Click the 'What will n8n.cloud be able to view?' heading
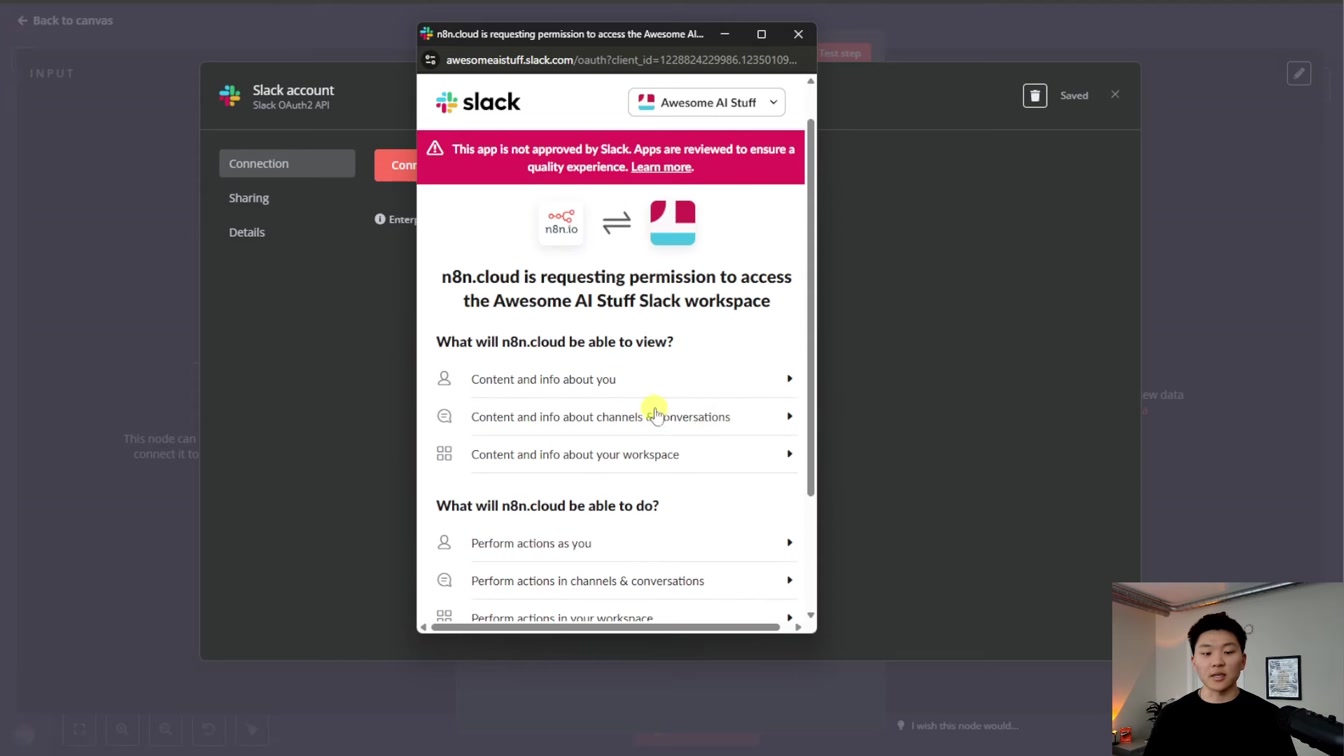Viewport: 1344px width, 756px height. pos(555,342)
